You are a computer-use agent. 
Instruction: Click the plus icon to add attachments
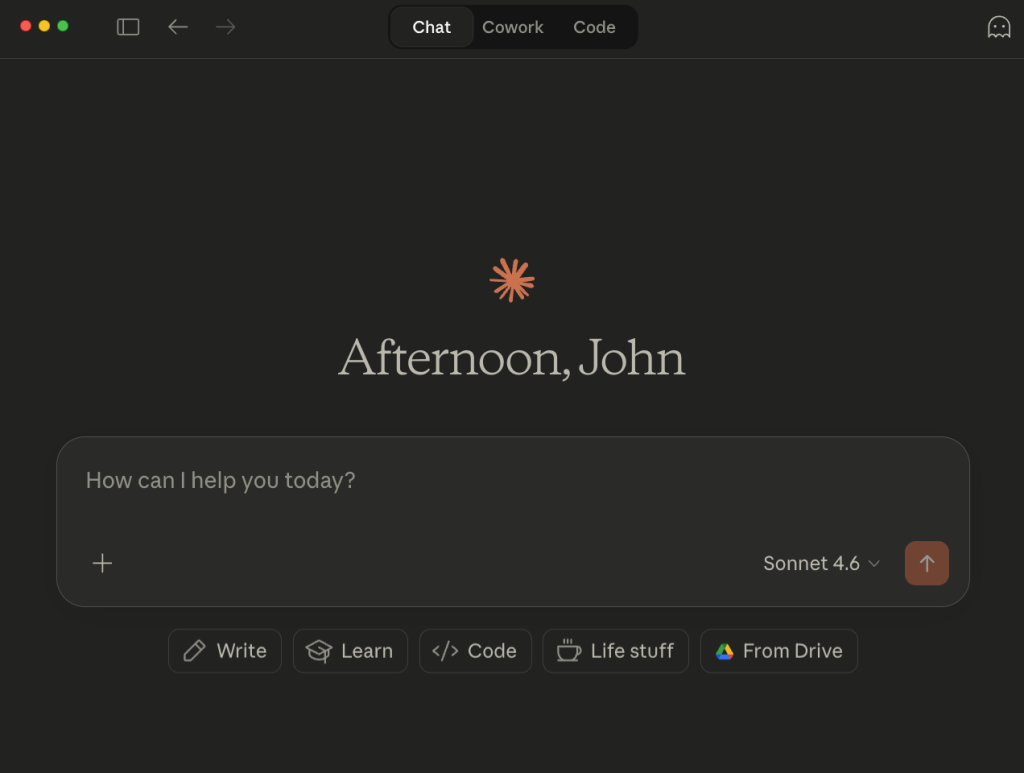point(102,563)
